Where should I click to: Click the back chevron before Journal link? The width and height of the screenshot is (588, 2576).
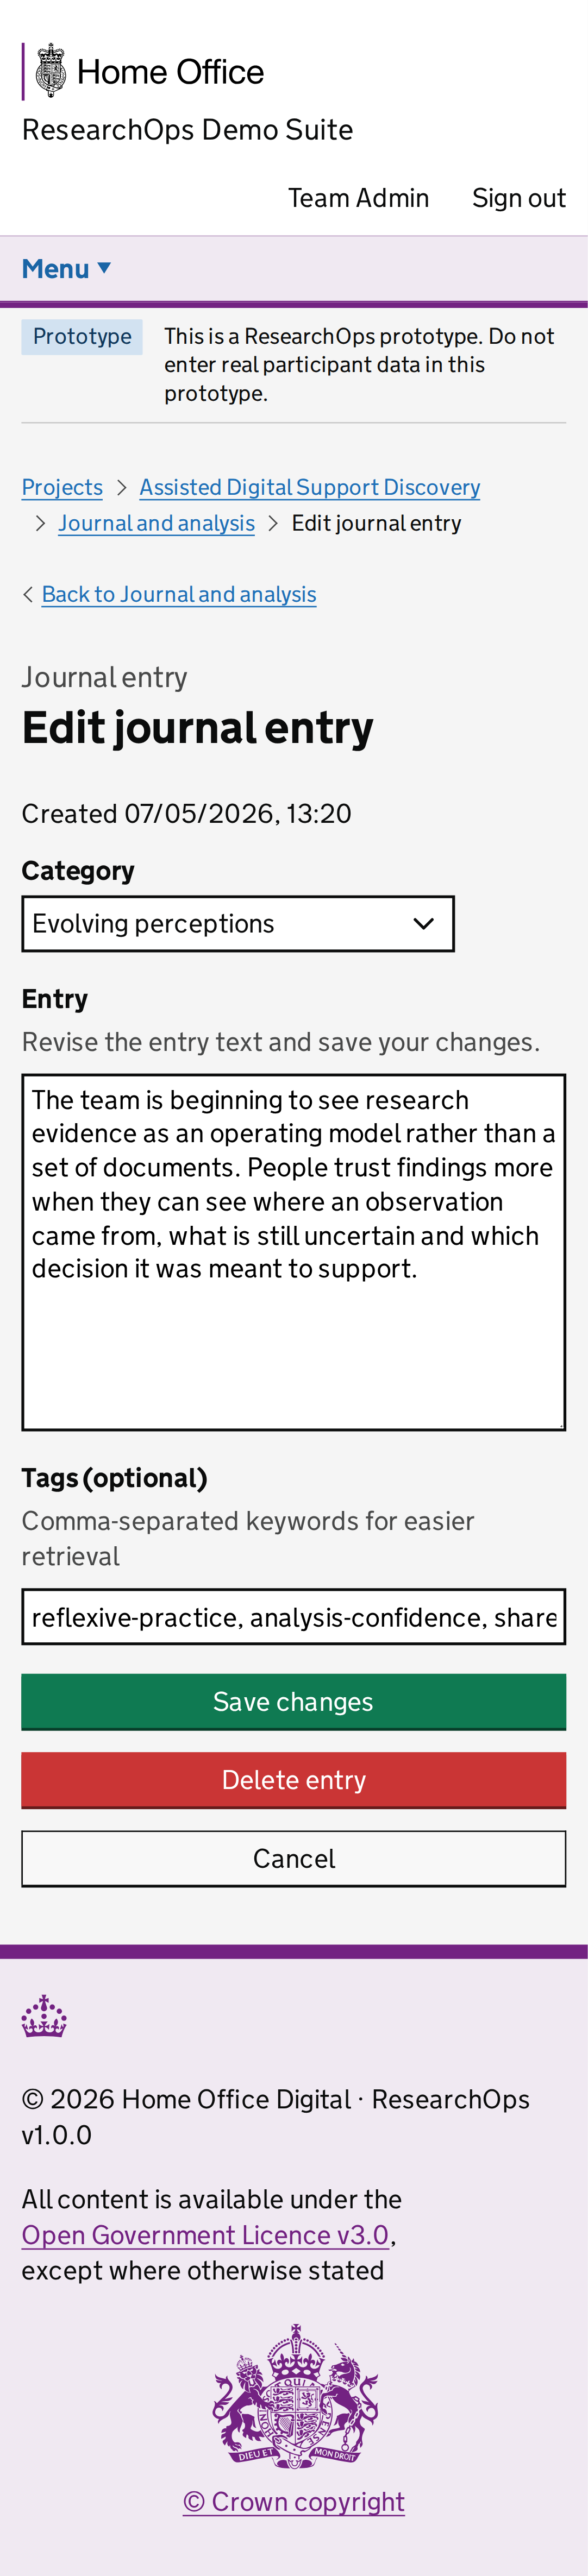click(28, 595)
